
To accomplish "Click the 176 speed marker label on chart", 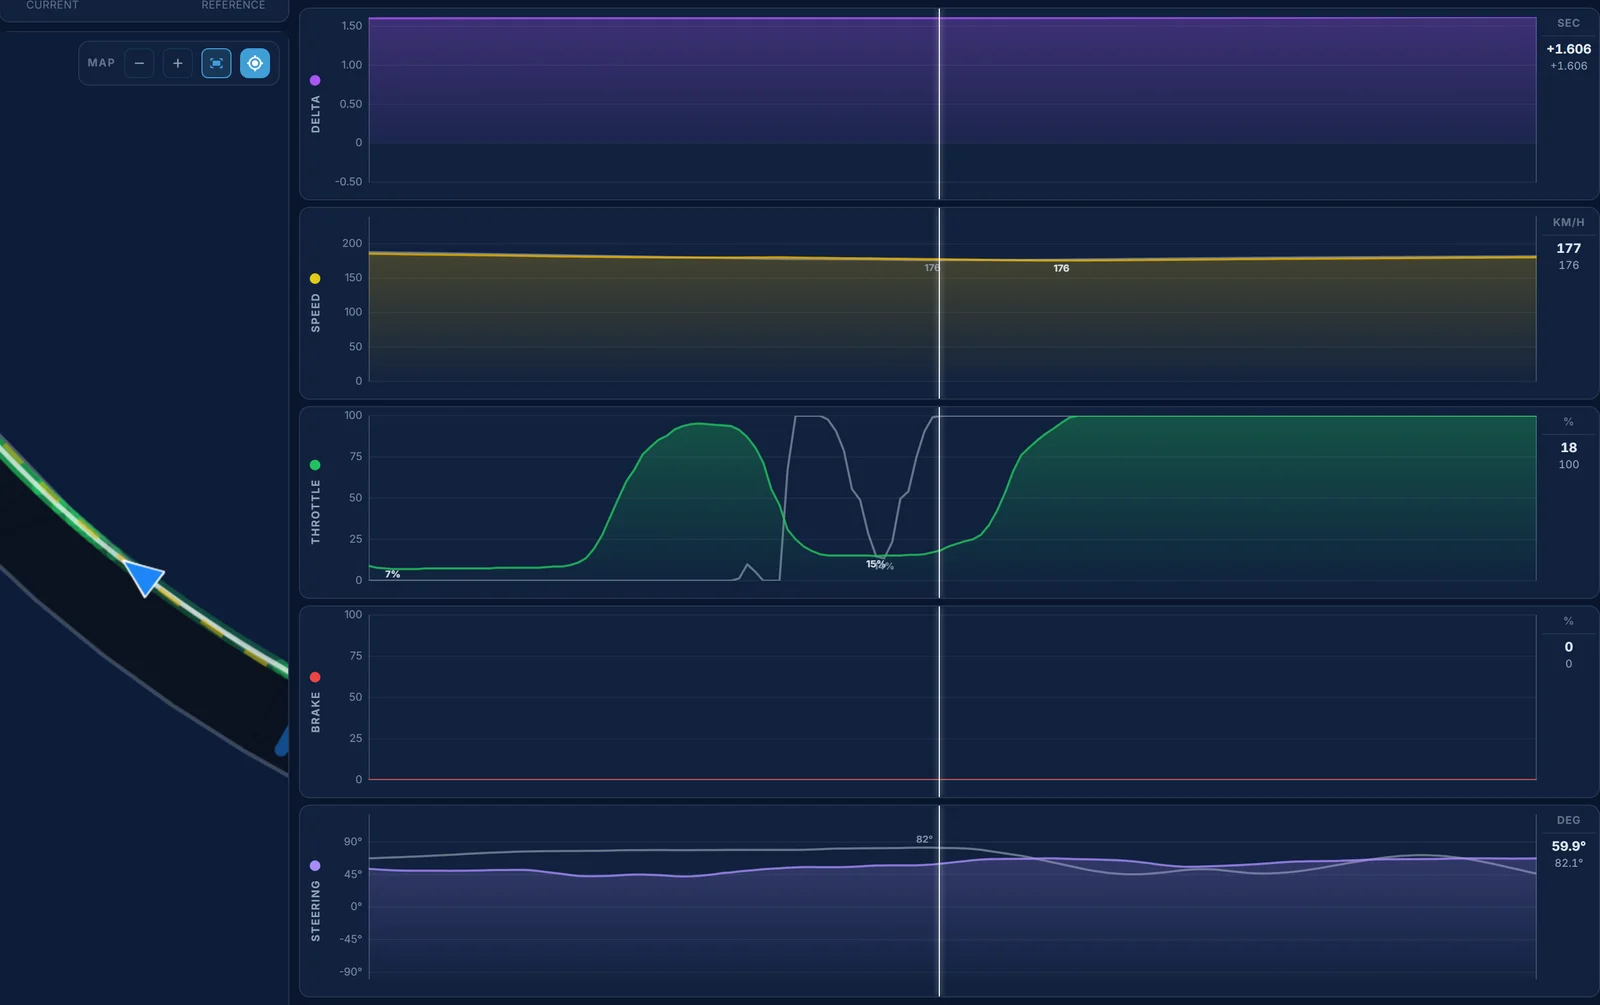I will [x=1061, y=268].
